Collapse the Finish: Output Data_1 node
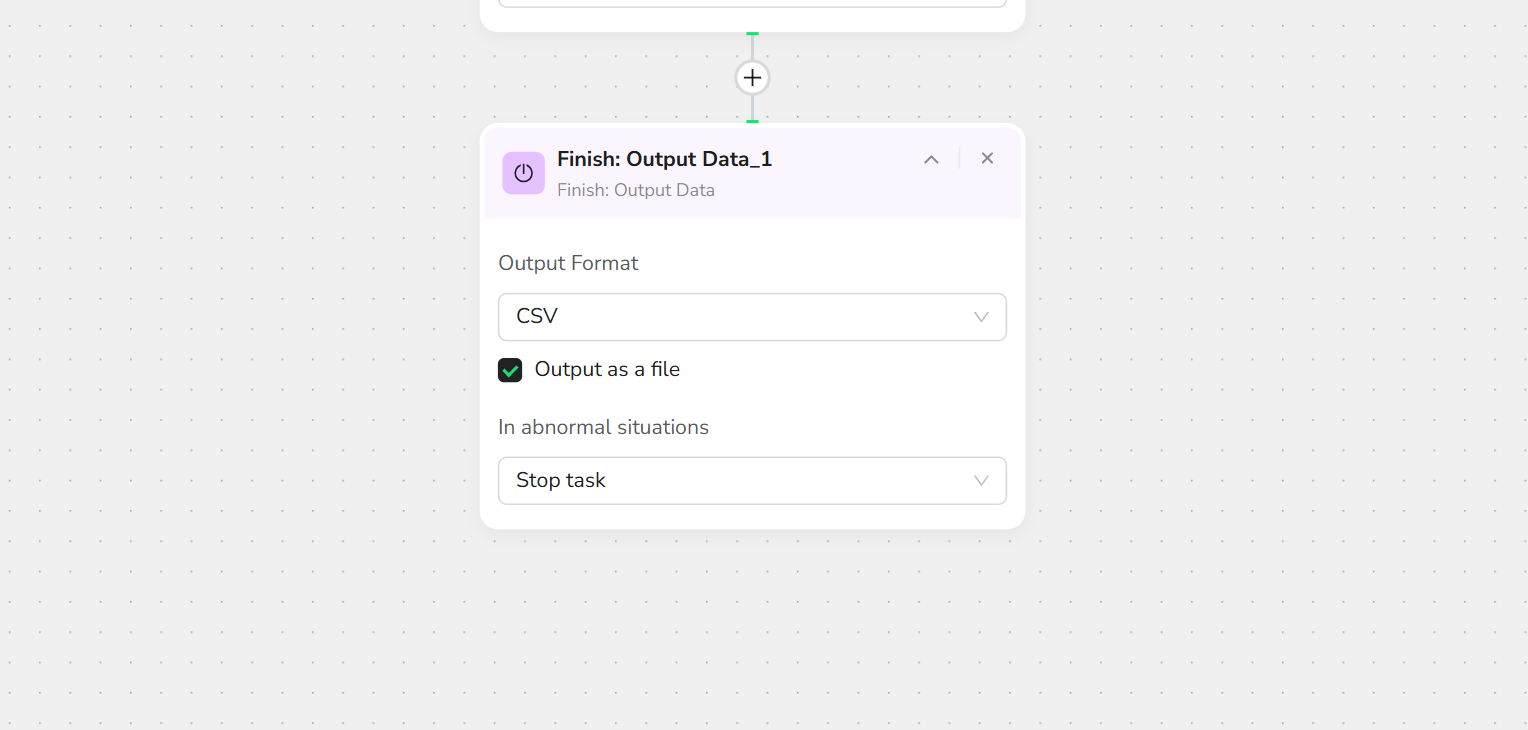Screen dimensions: 1528x730 point(931,159)
